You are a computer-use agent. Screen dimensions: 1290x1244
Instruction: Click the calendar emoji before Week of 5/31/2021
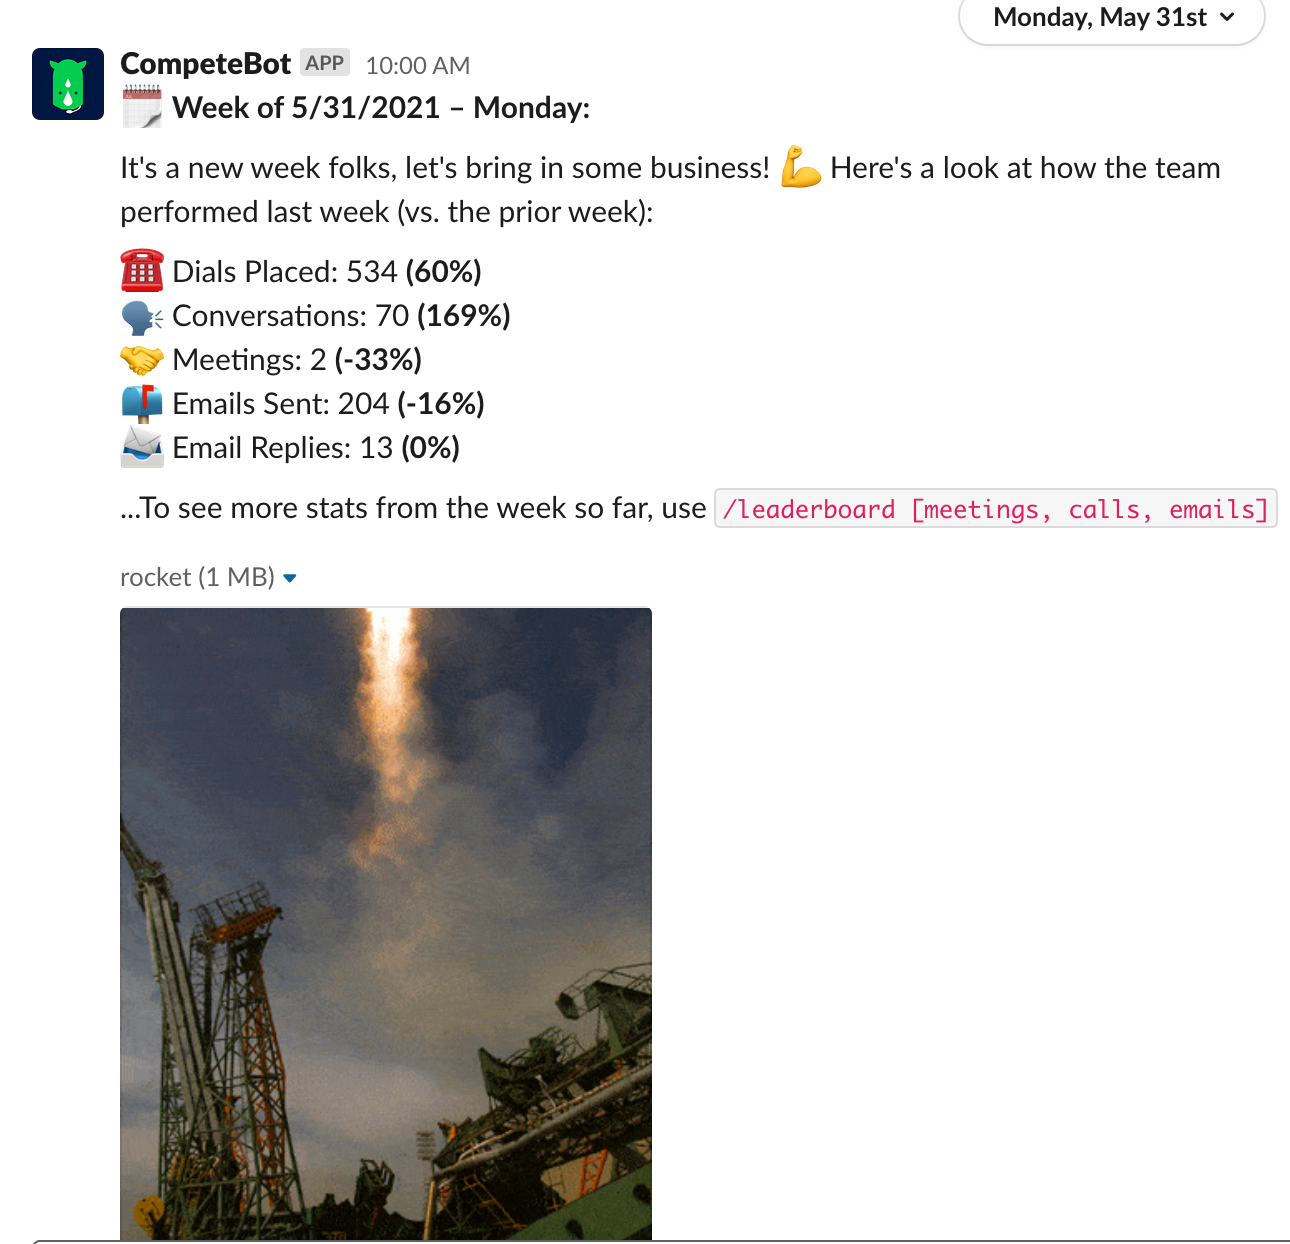click(142, 107)
